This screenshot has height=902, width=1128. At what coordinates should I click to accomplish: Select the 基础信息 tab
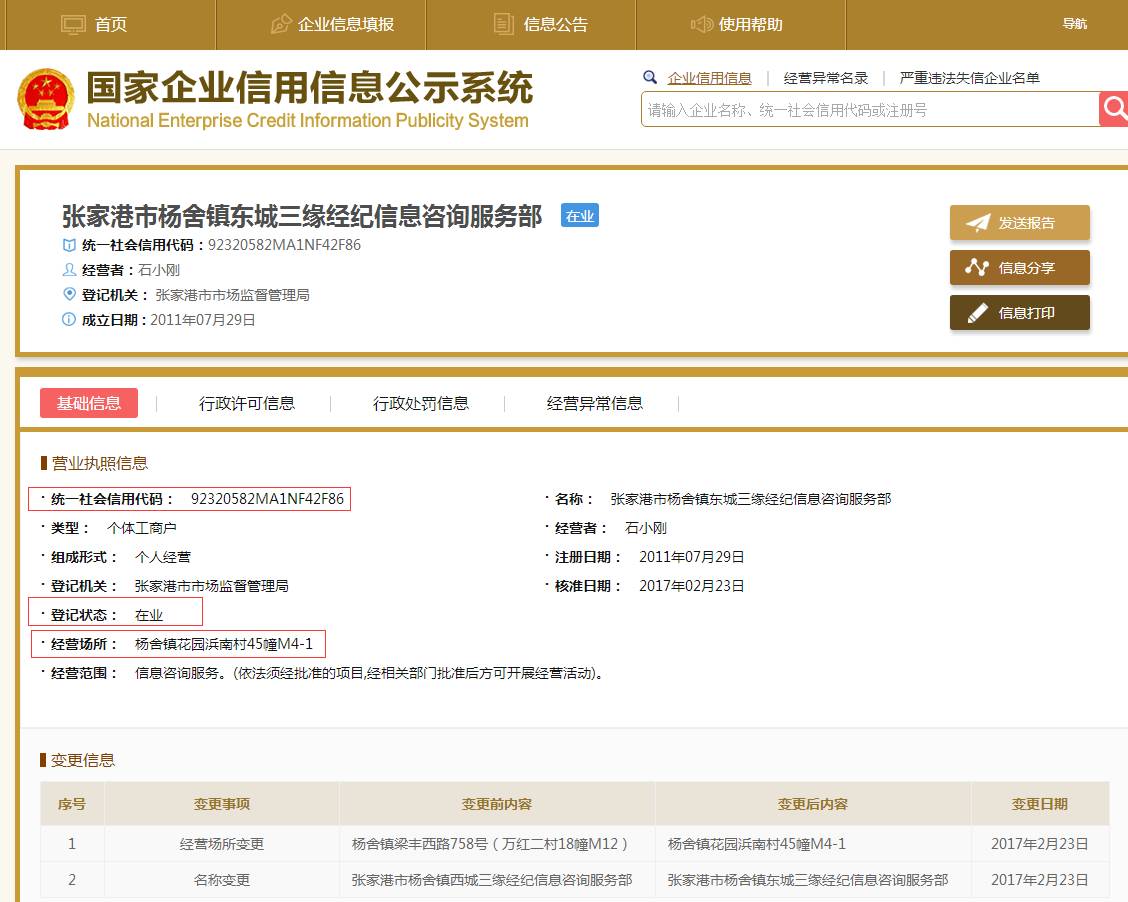[89, 403]
